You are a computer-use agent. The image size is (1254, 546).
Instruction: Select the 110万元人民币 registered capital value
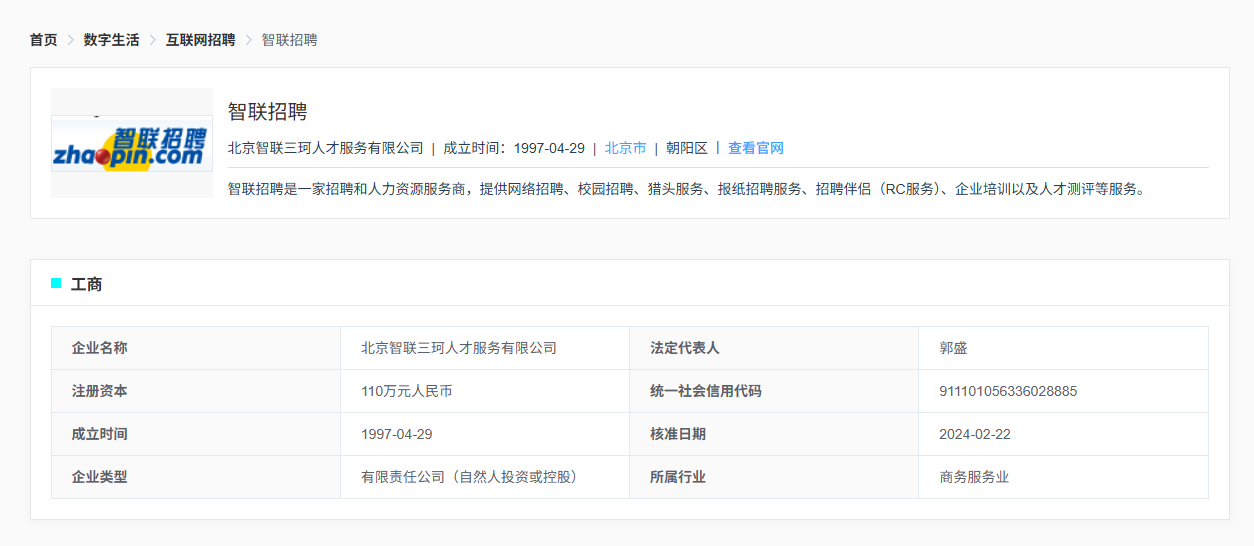pos(406,391)
